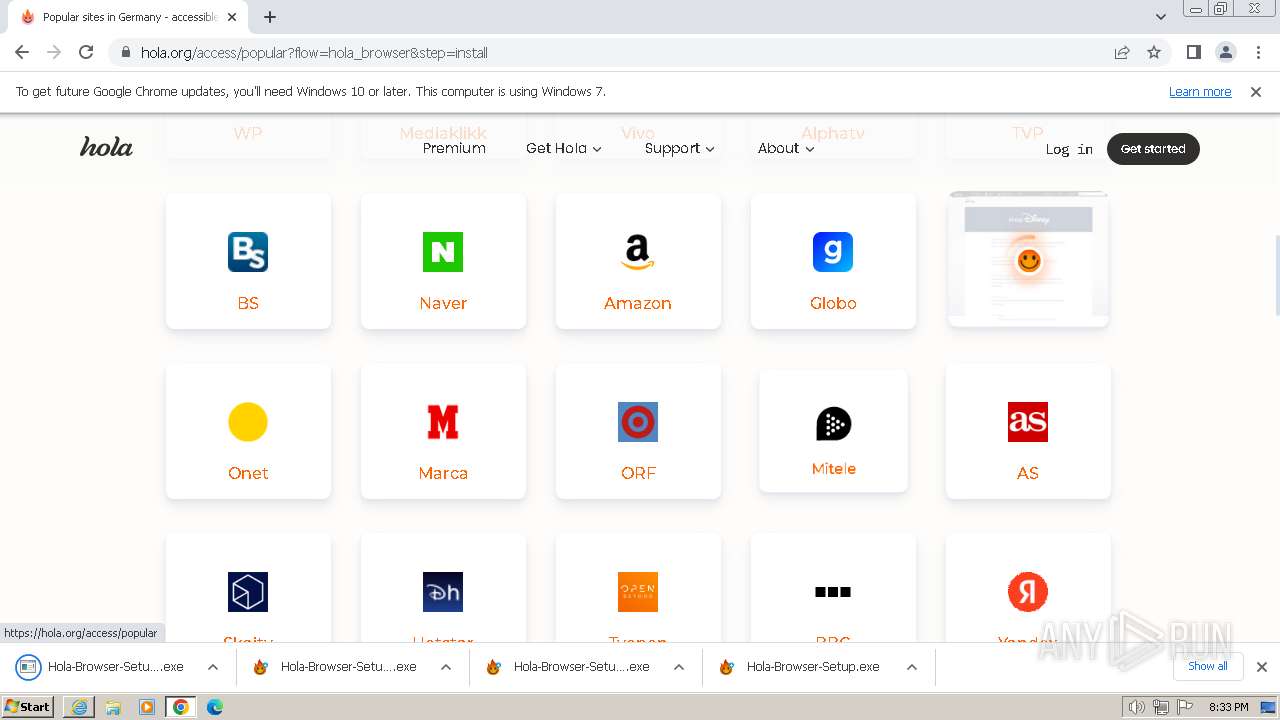The height and width of the screenshot is (720, 1280).
Task: Open the Tvopen orange icon tile
Action: coord(638,592)
